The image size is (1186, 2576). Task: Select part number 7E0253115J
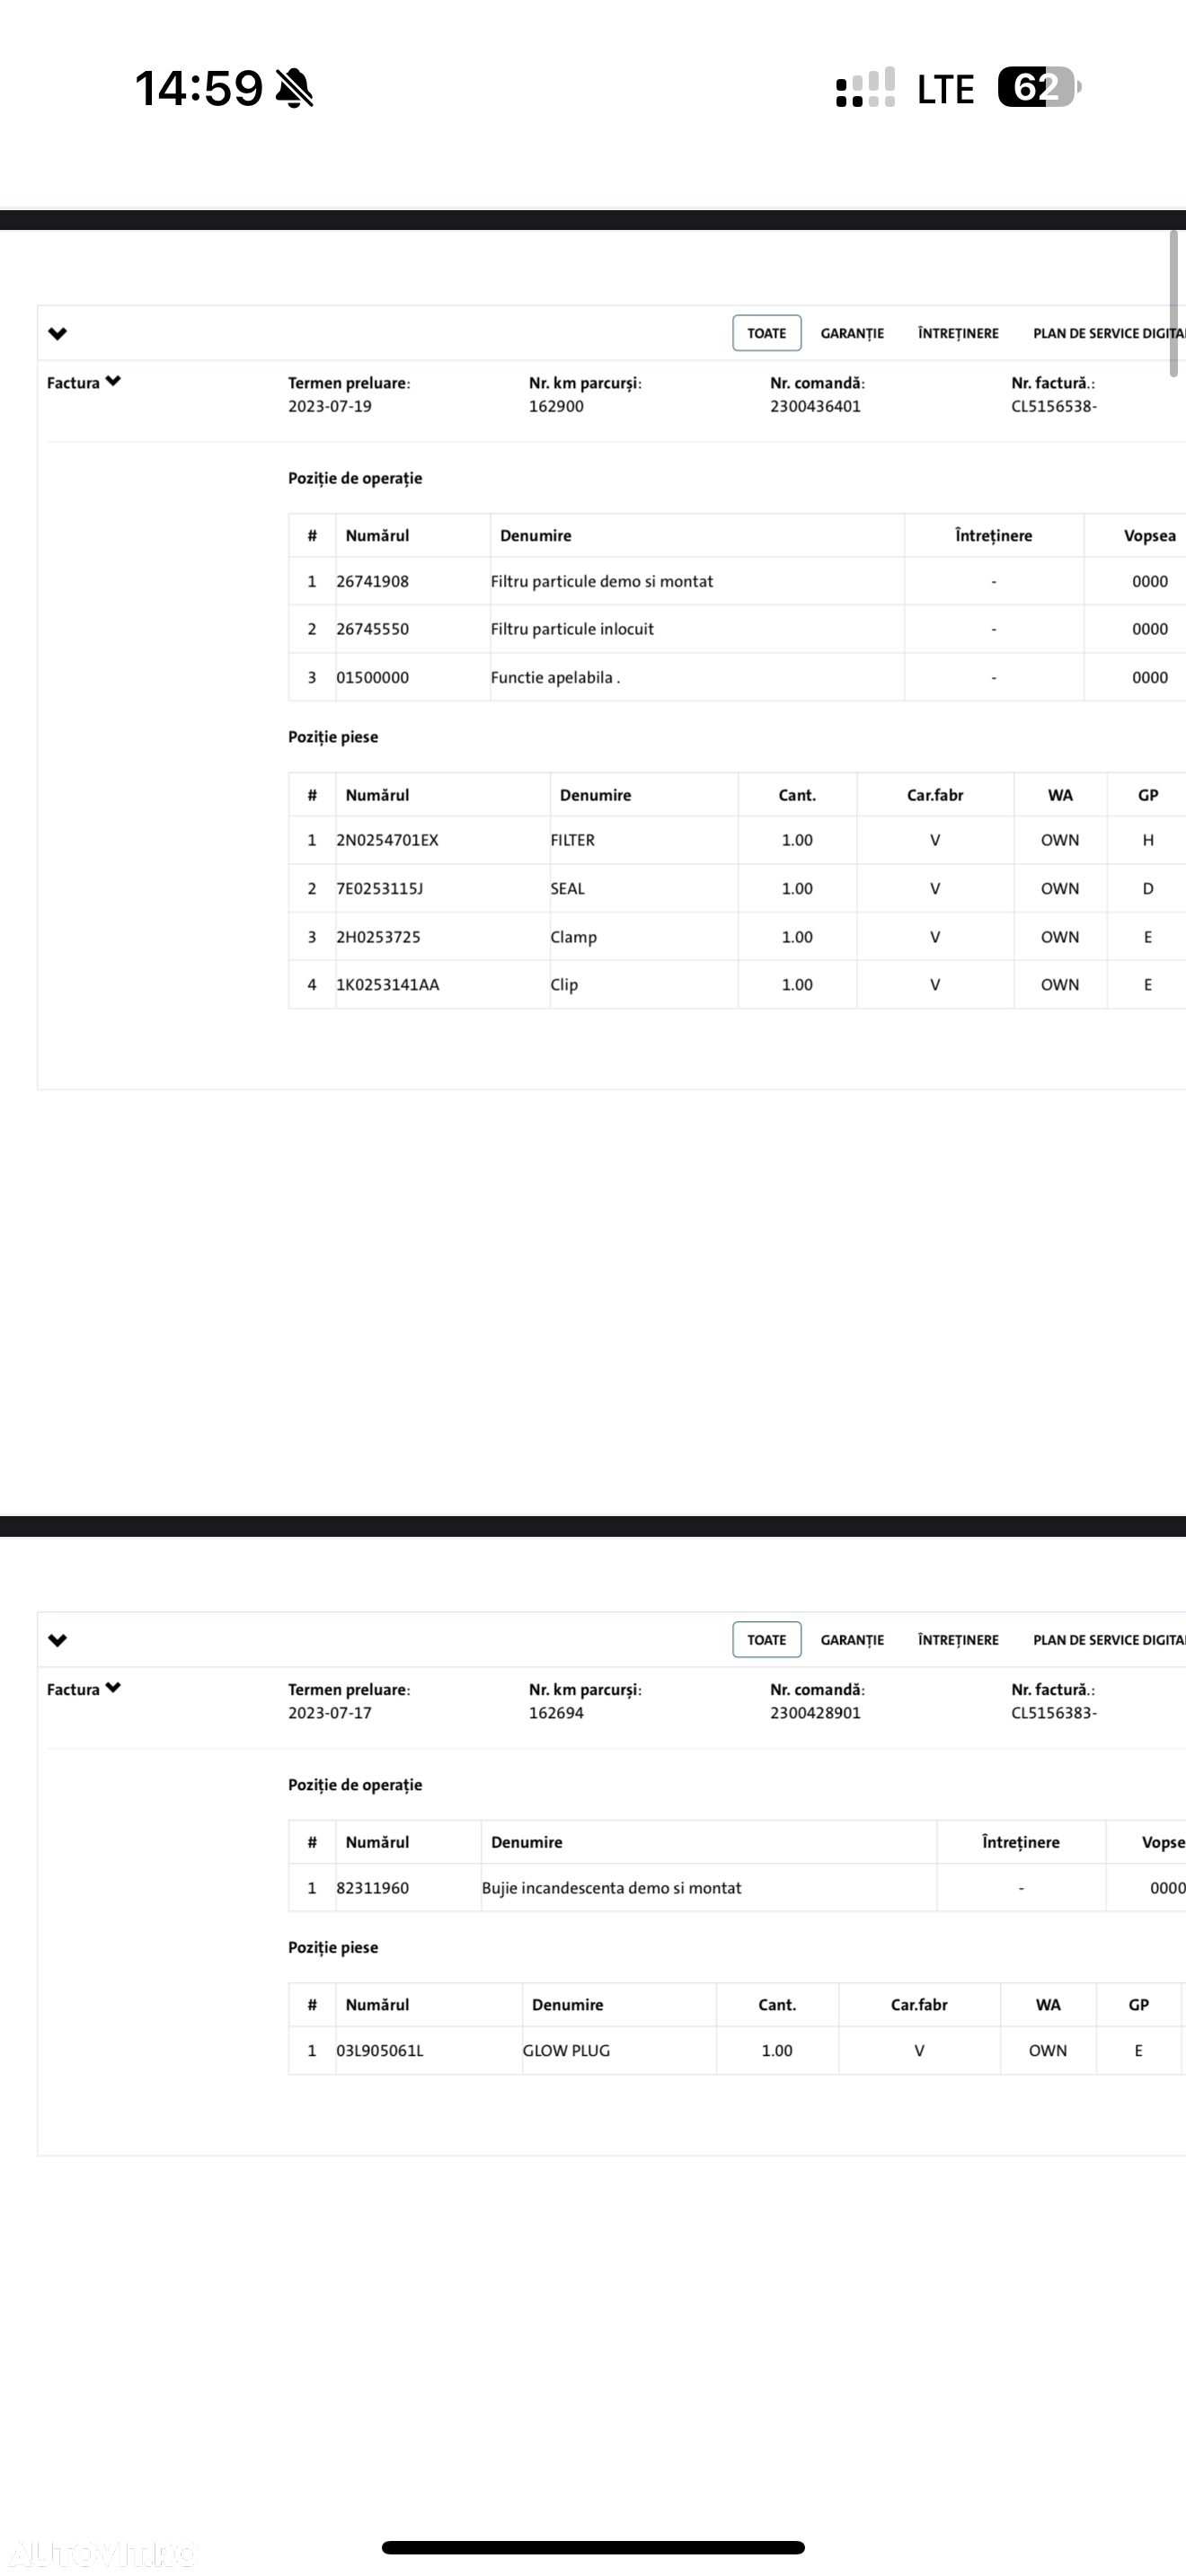(x=379, y=888)
